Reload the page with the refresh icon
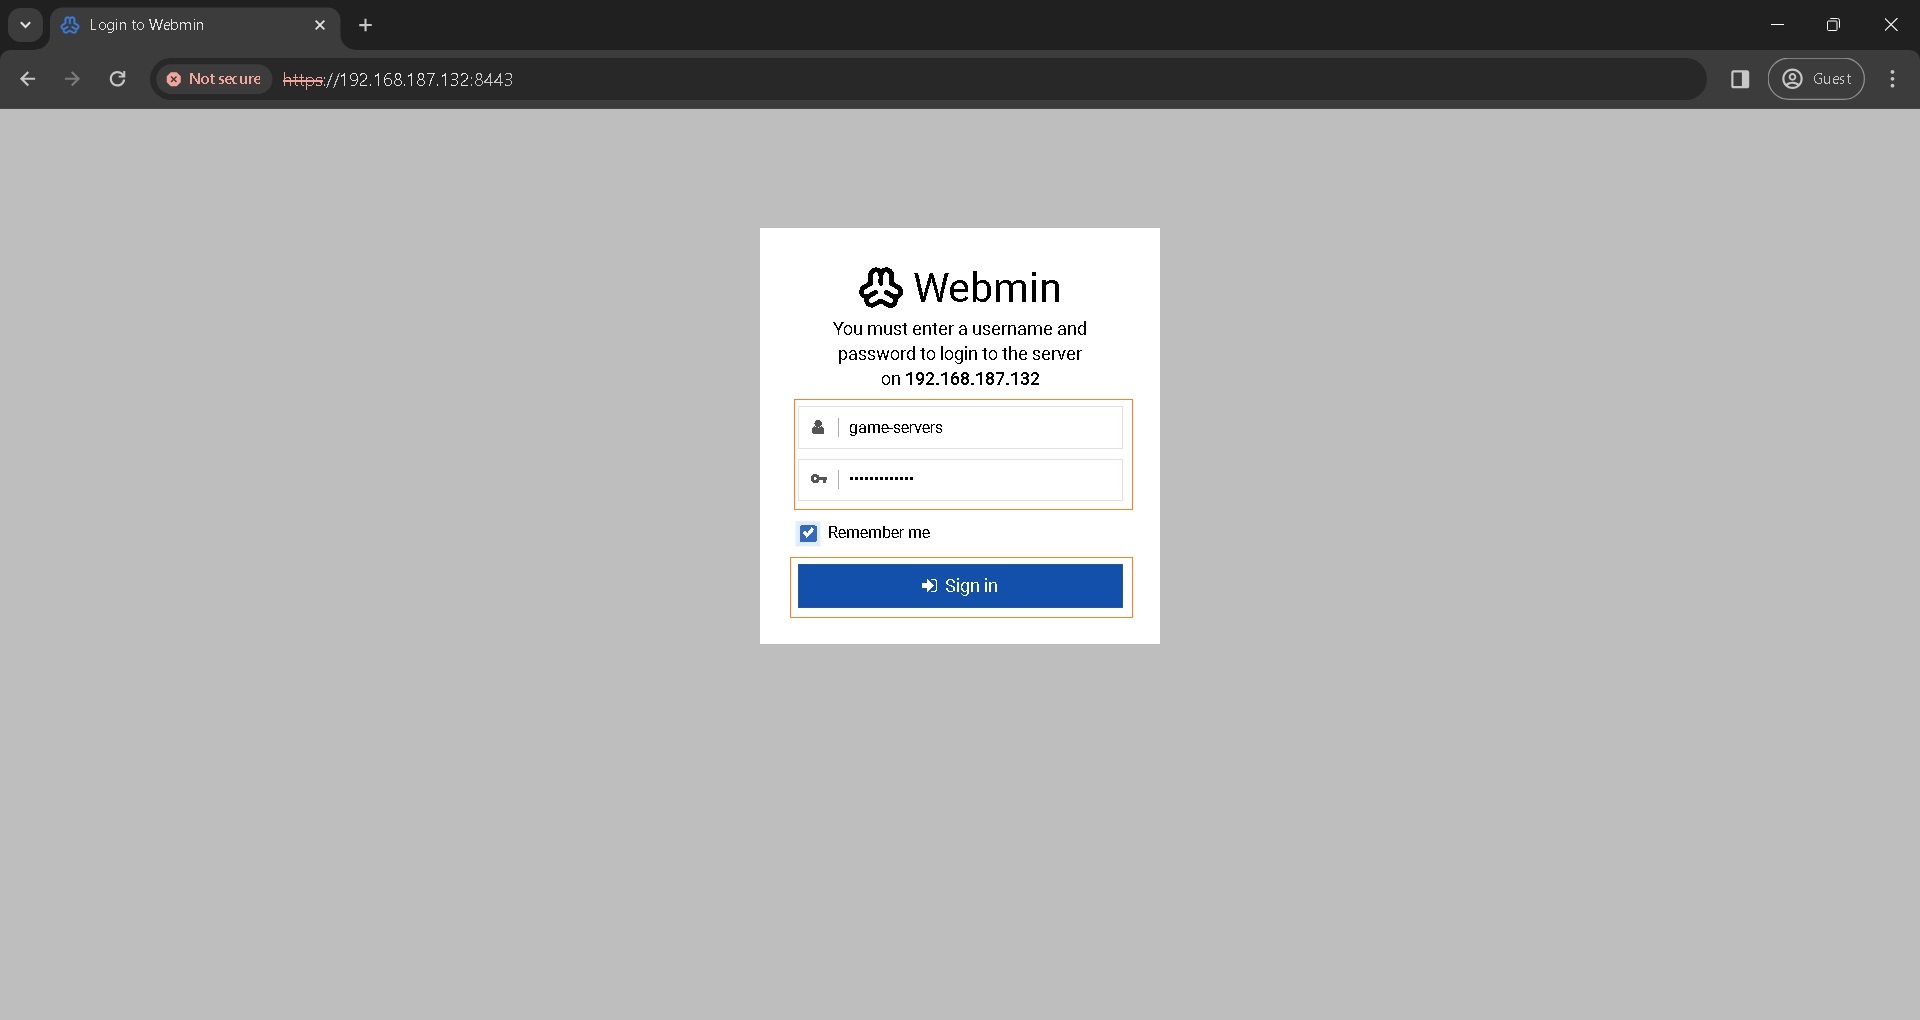The height and width of the screenshot is (1020, 1920). tap(118, 79)
